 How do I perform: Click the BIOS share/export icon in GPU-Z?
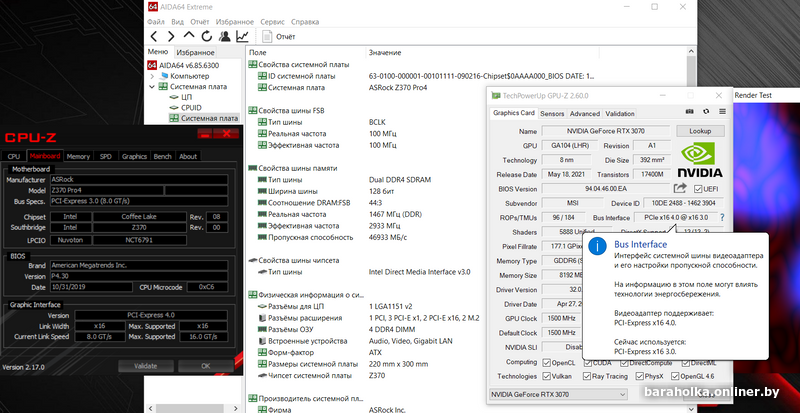tap(680, 188)
